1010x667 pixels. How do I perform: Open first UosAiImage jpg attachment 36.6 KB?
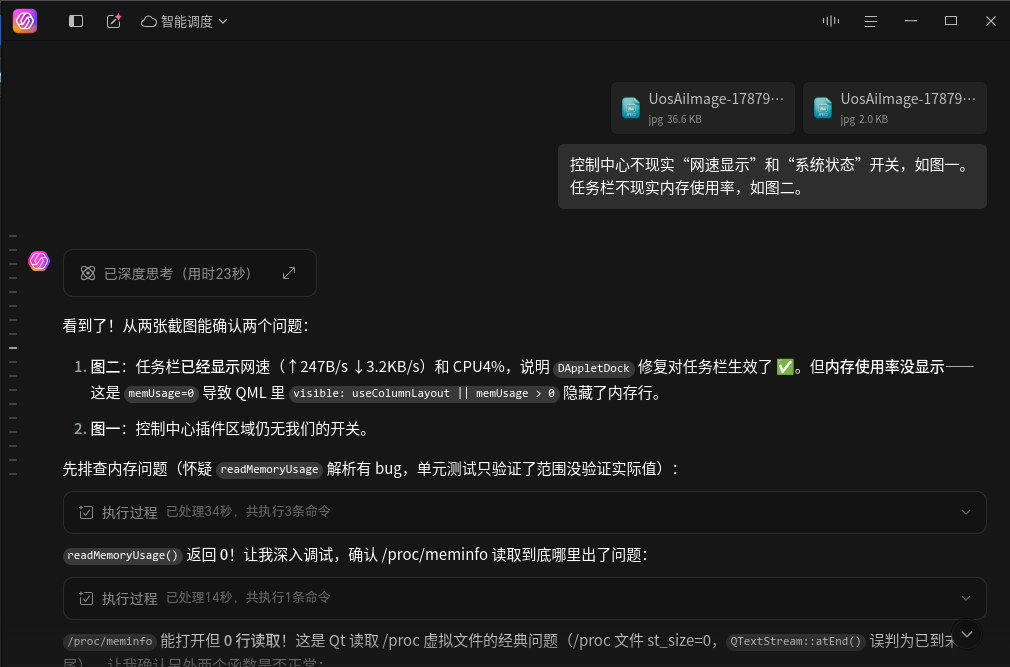point(703,108)
